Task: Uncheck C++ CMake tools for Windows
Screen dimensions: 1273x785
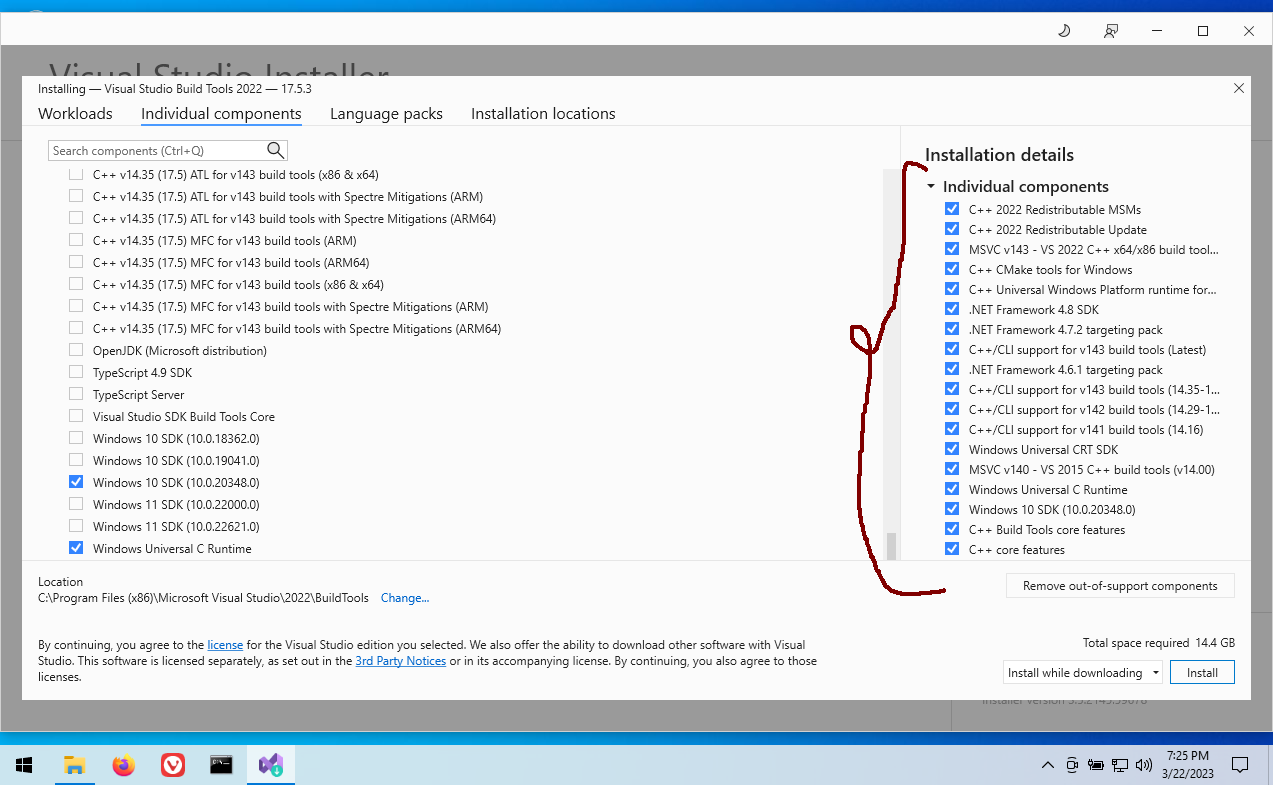Action: pos(952,270)
